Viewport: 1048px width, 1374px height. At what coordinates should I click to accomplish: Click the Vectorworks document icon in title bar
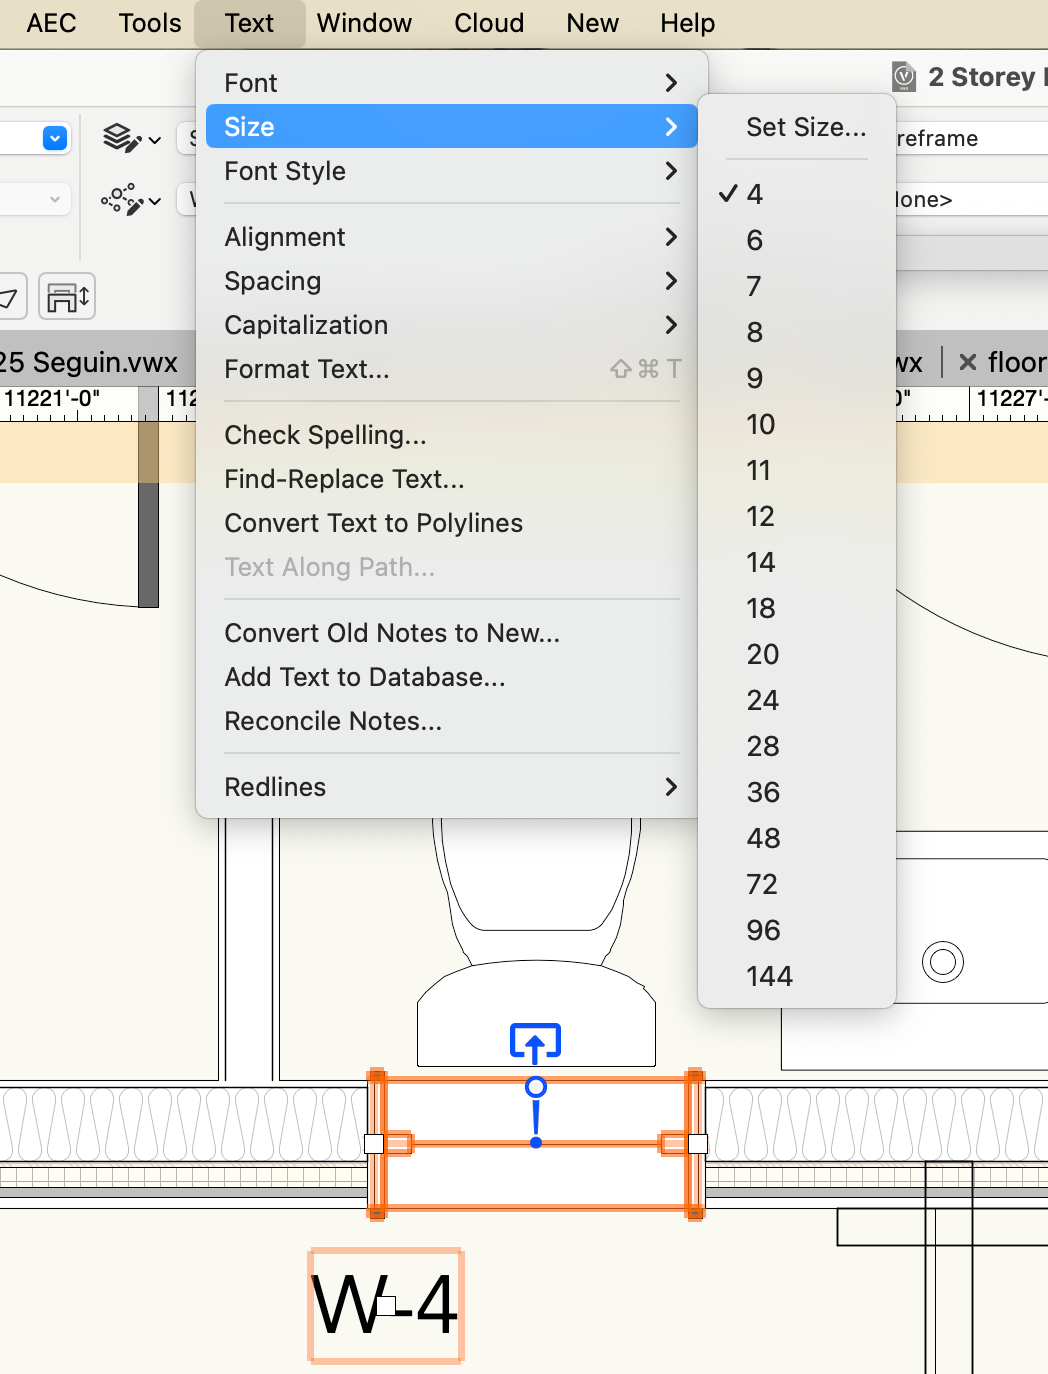(904, 77)
